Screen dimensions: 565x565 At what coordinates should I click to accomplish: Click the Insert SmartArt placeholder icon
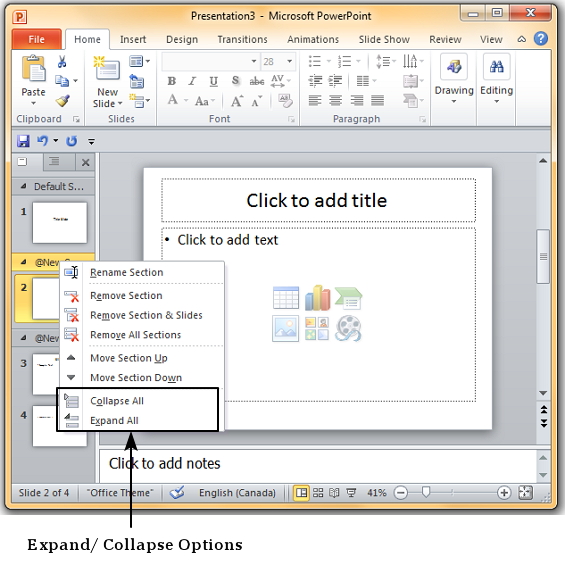pyautogui.click(x=348, y=298)
